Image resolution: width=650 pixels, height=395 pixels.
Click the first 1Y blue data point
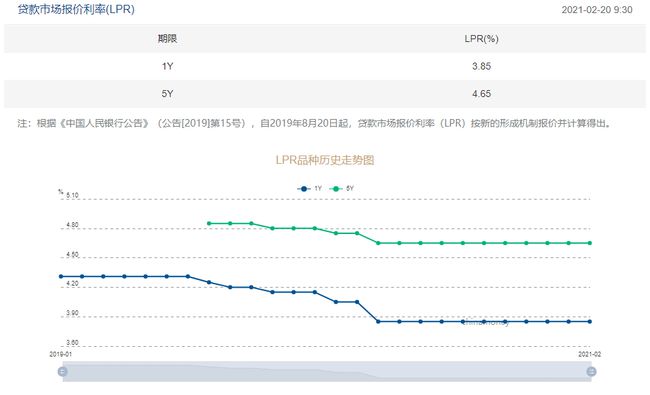tap(61, 276)
